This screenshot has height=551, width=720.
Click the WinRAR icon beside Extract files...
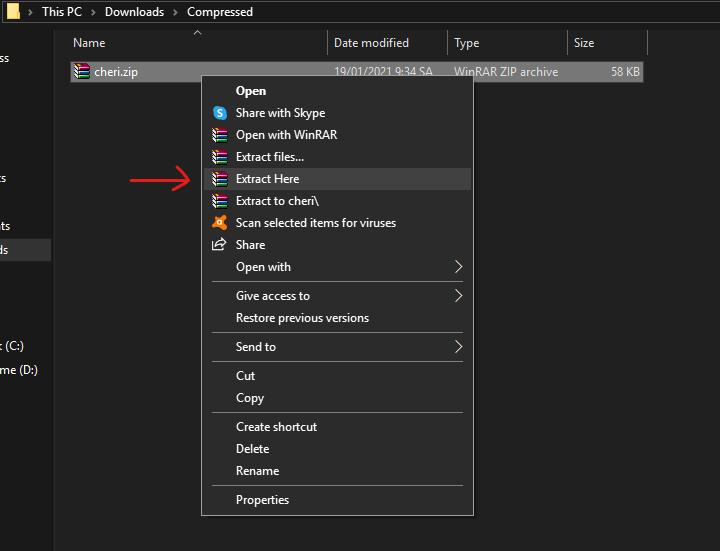(220, 157)
